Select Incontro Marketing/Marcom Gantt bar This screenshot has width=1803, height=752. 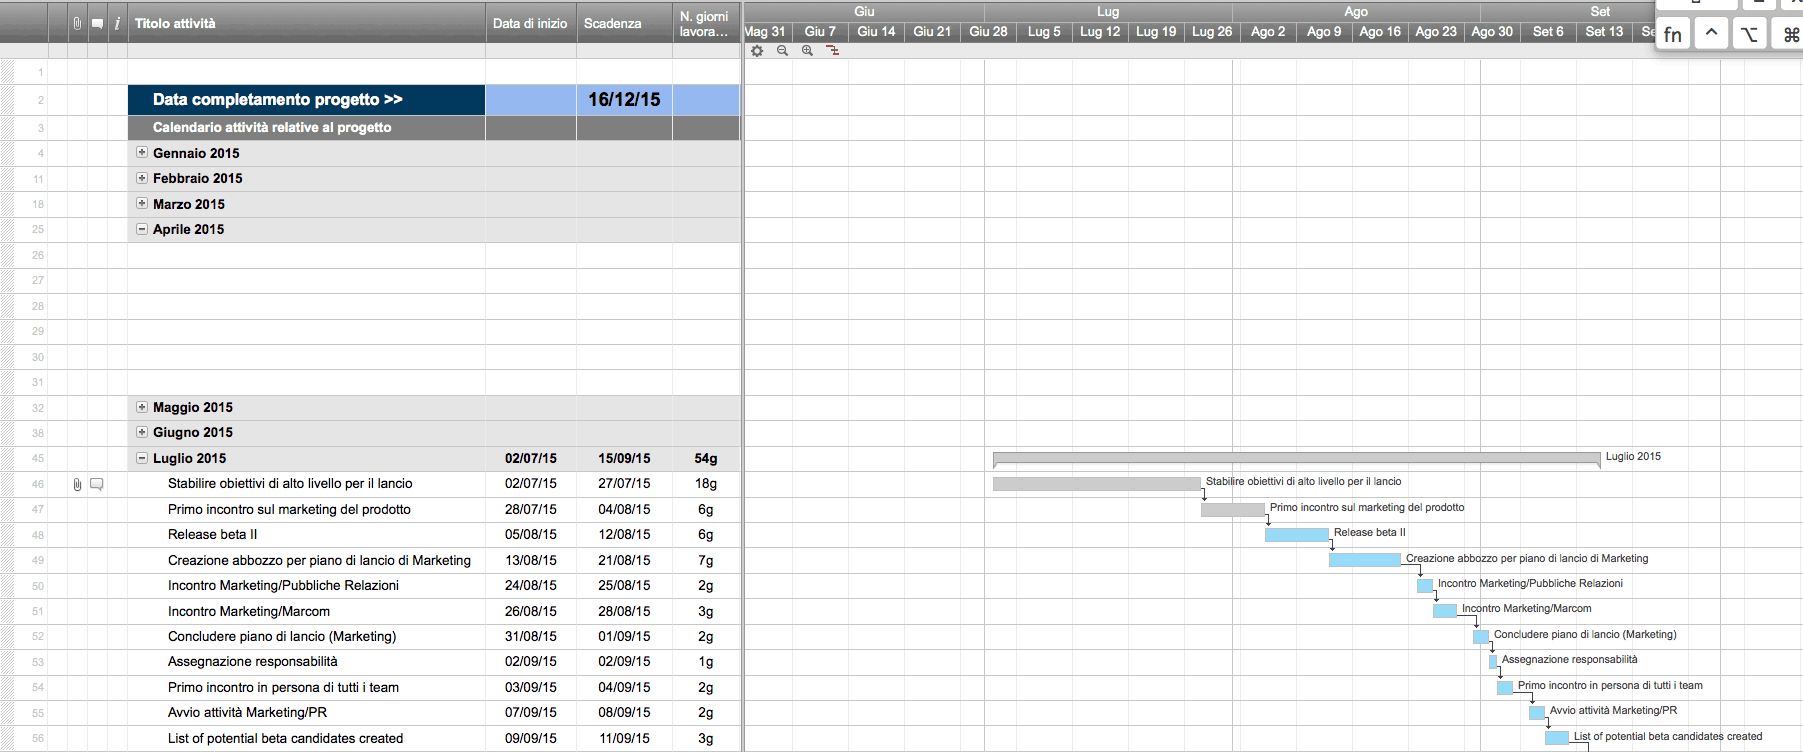tap(1445, 611)
